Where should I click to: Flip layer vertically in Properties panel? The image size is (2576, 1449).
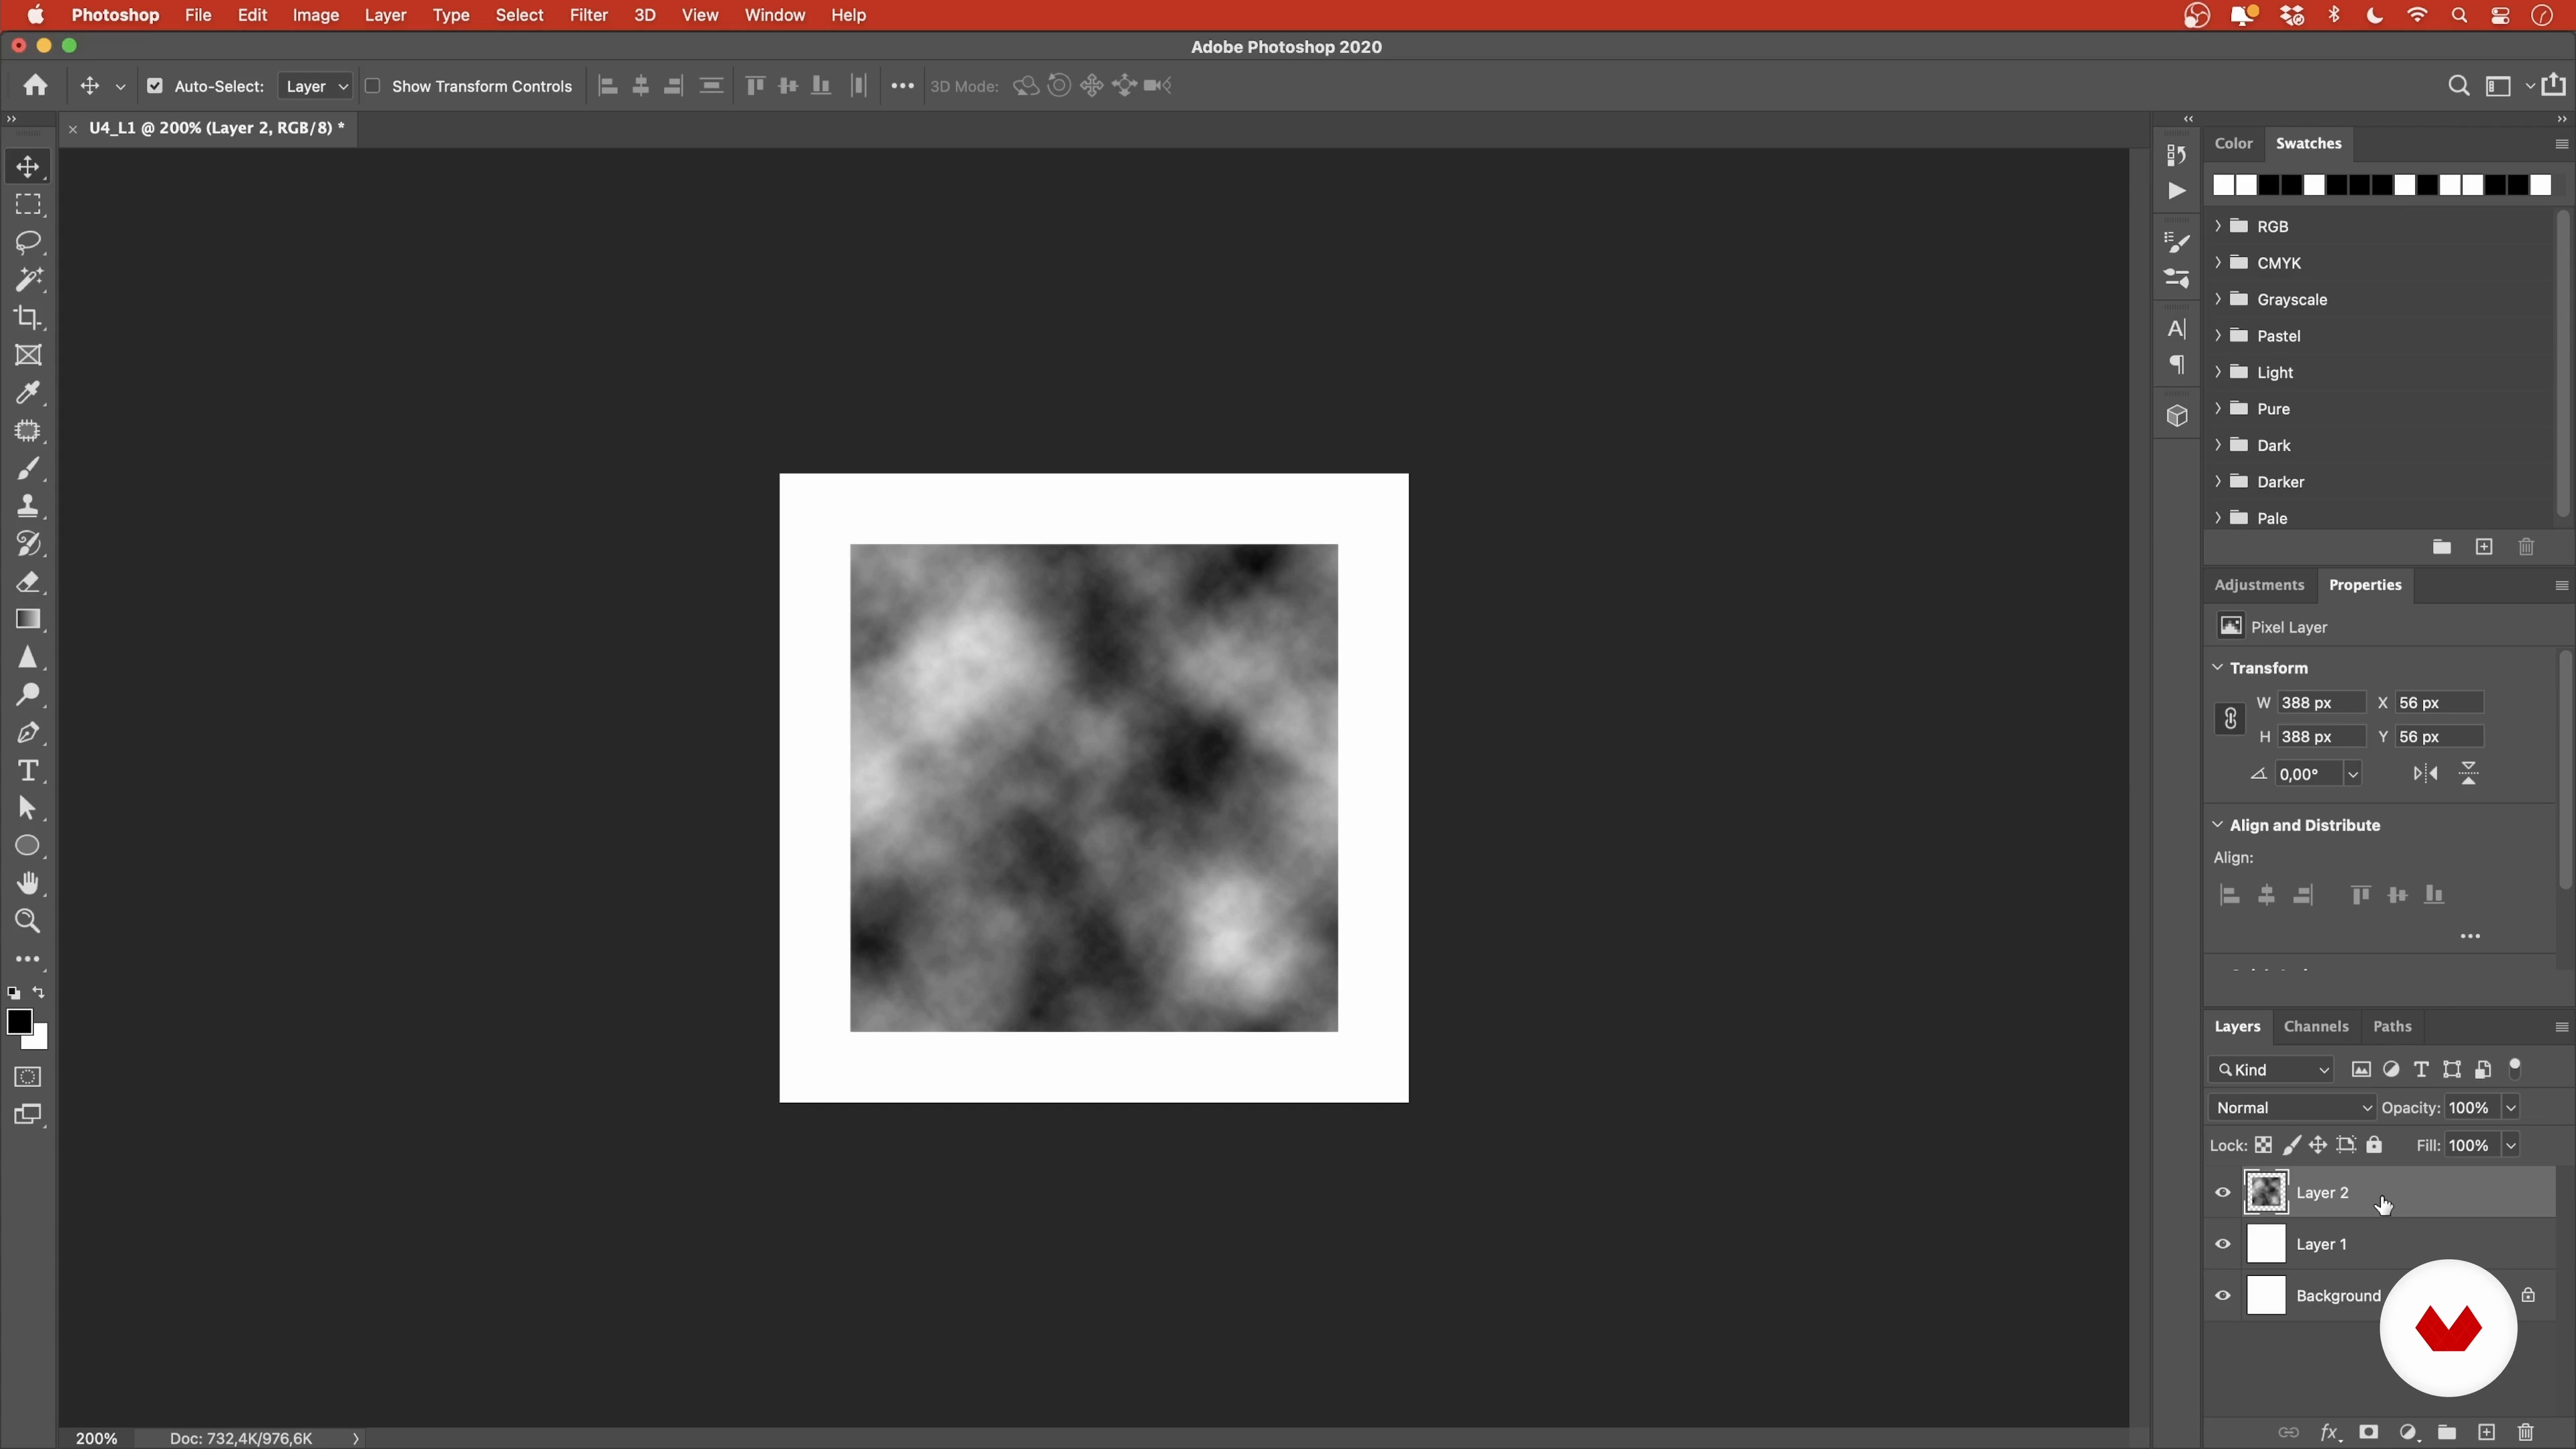tap(2469, 774)
